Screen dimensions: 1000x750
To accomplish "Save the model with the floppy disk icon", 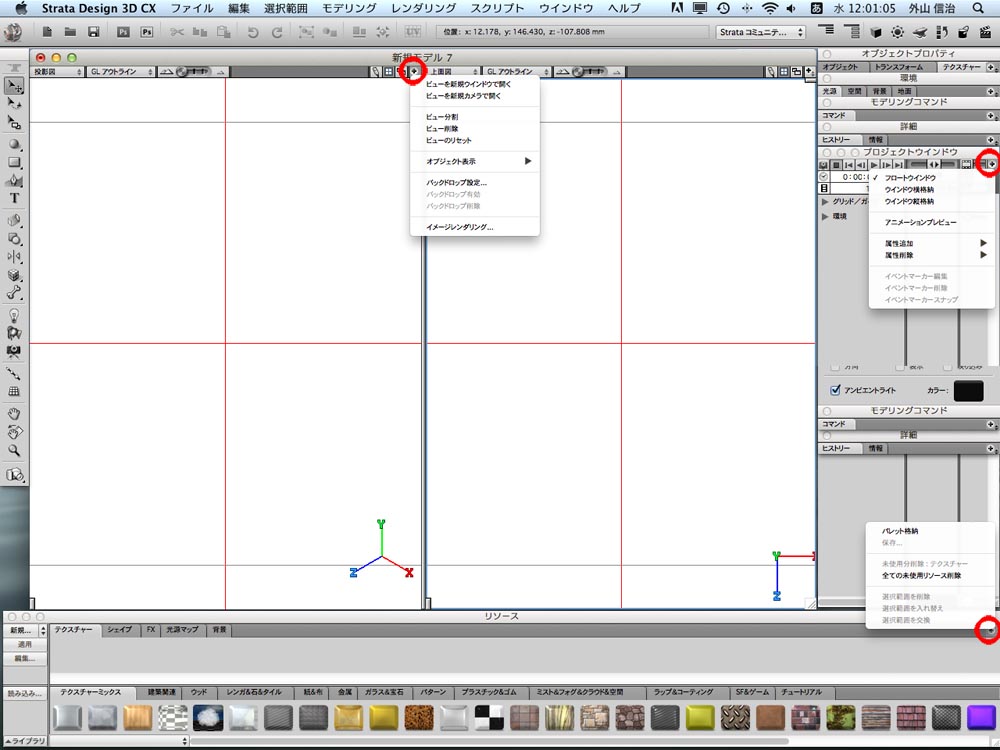I will click(94, 32).
